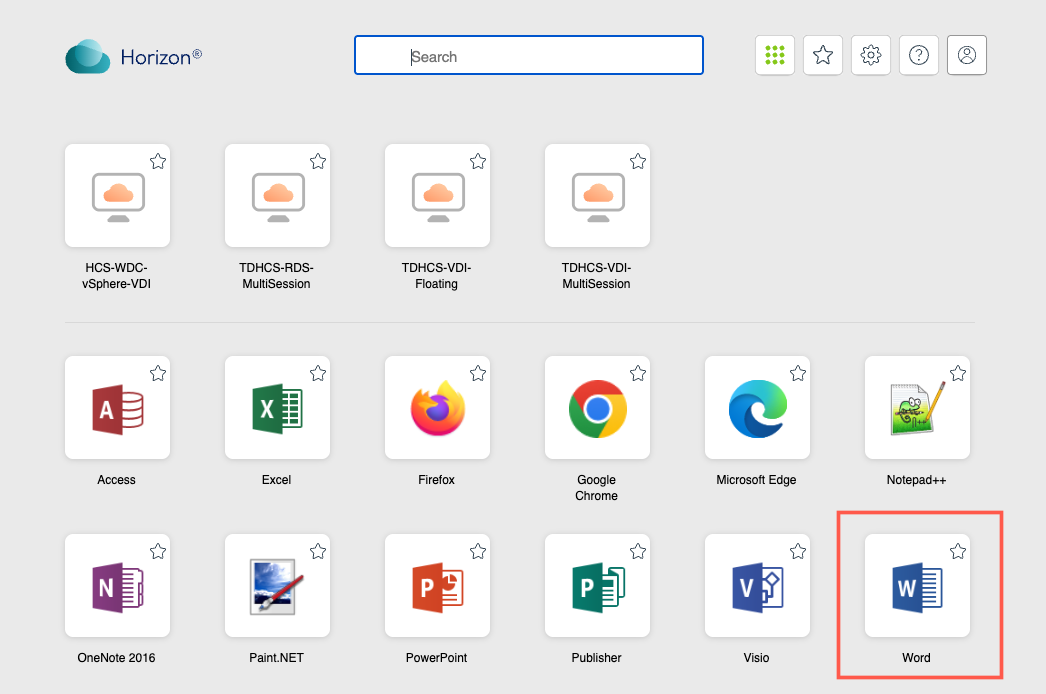Launch HCS-WDC-vSphere-VDI desktop
Image resolution: width=1046 pixels, height=694 pixels.
pyautogui.click(x=117, y=196)
